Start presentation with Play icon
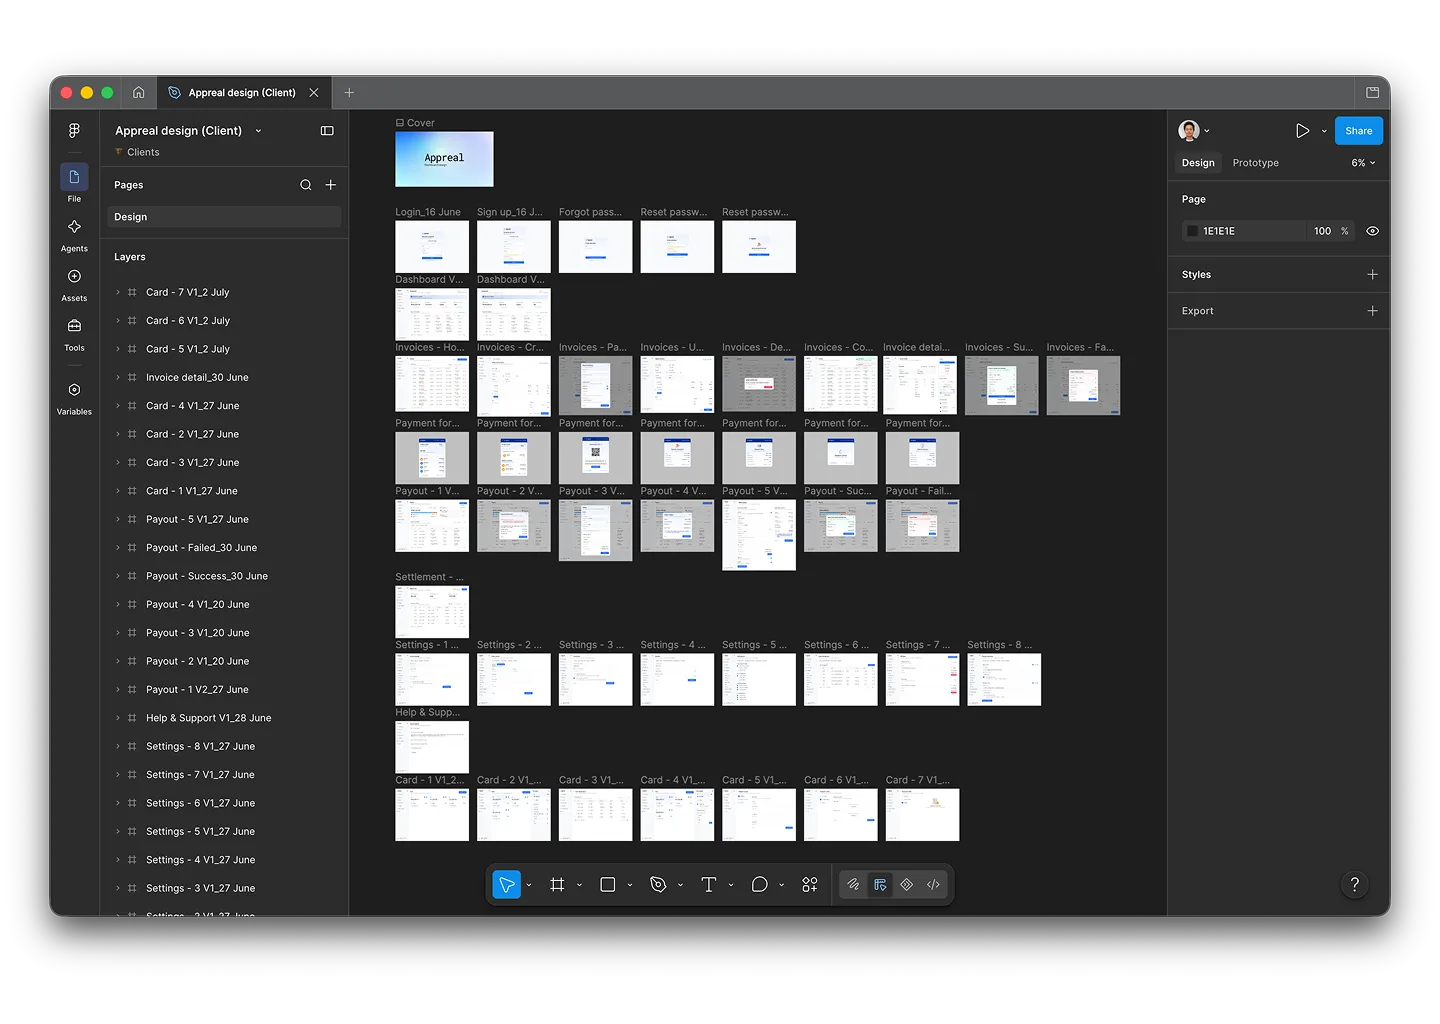Viewport: 1440px width, 1024px height. click(1302, 131)
